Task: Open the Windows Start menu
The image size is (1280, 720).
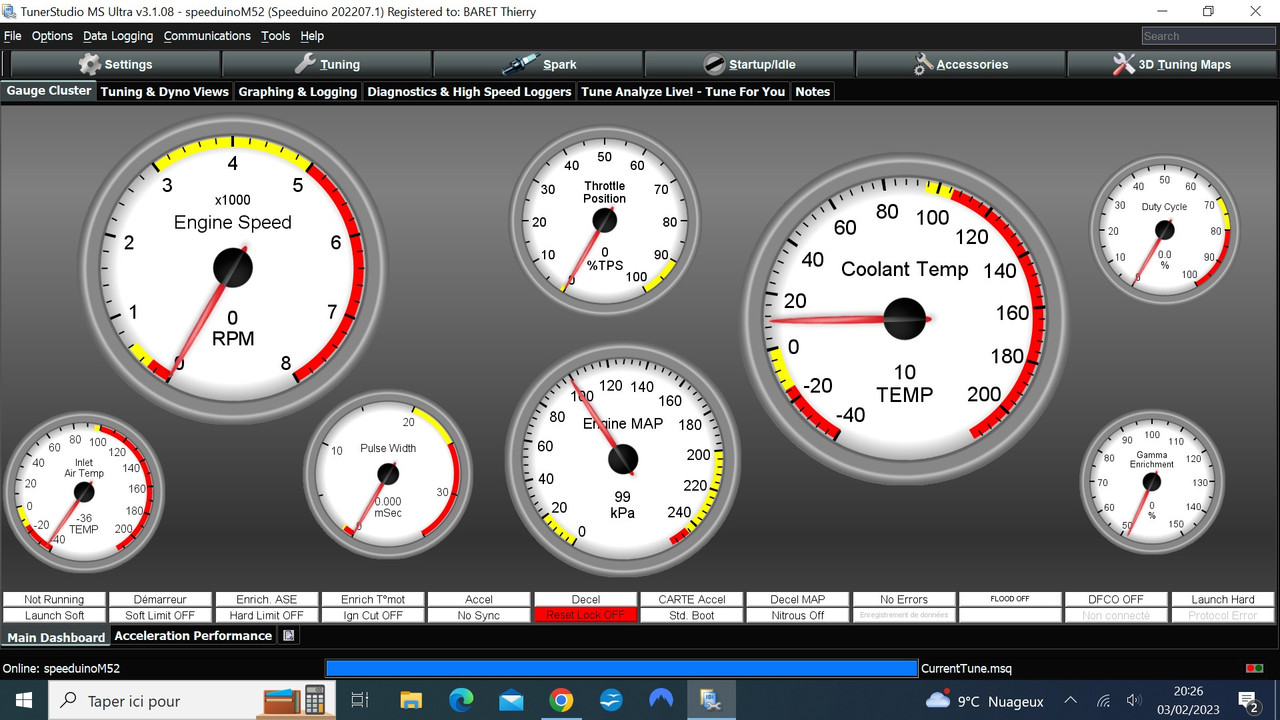Action: (23, 701)
